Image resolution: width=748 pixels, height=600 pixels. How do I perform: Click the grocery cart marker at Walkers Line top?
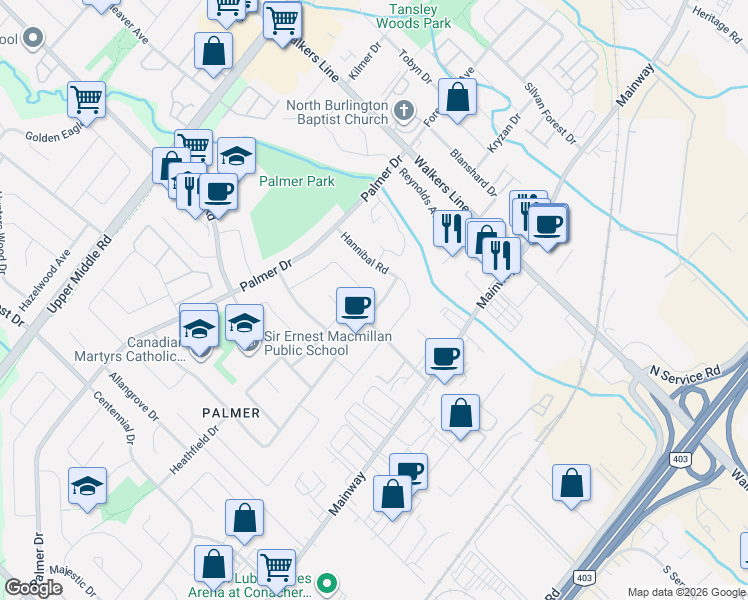tap(282, 21)
